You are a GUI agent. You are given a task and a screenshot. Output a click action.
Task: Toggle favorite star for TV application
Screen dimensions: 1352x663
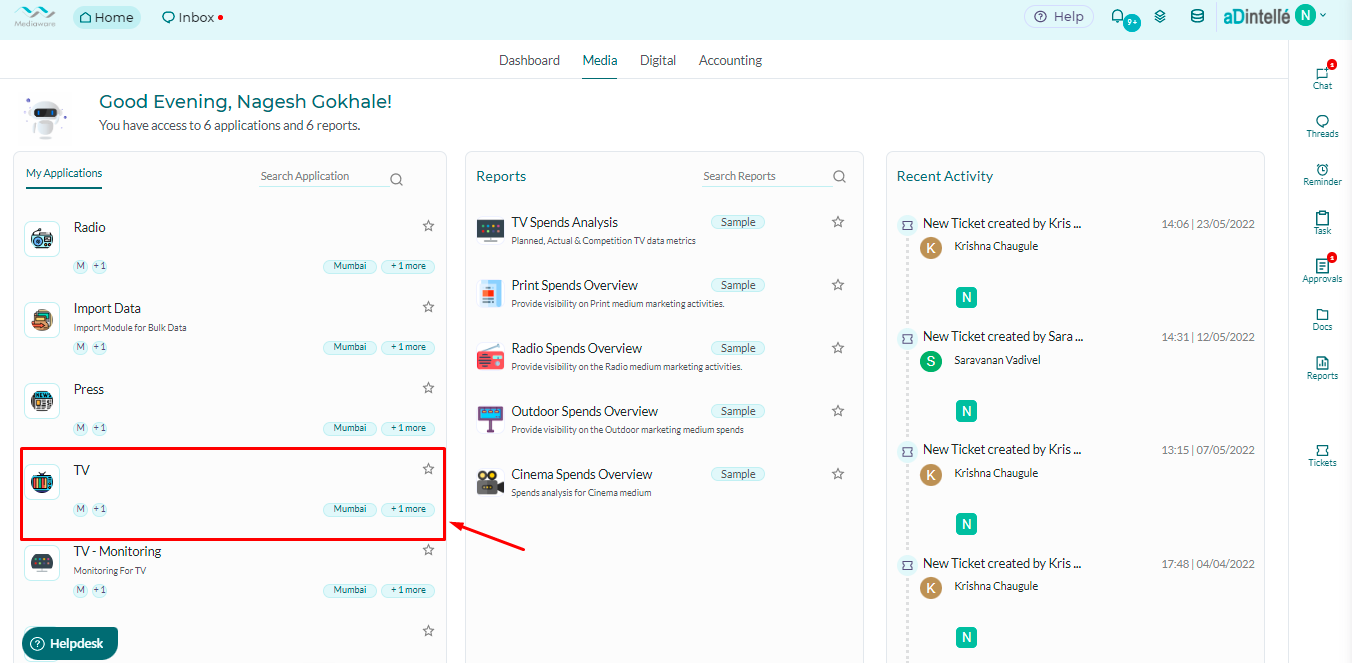click(428, 469)
